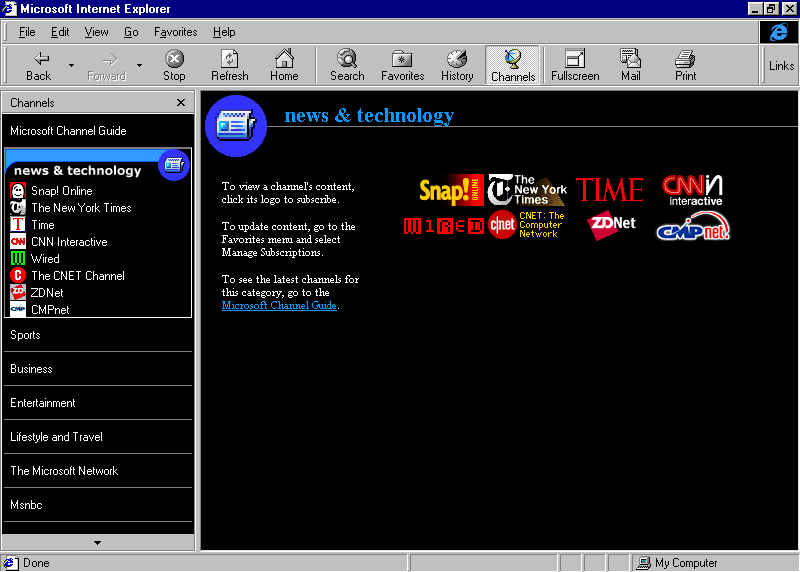Select Snap! Online channel in sidebar
This screenshot has width=800, height=572.
62,191
